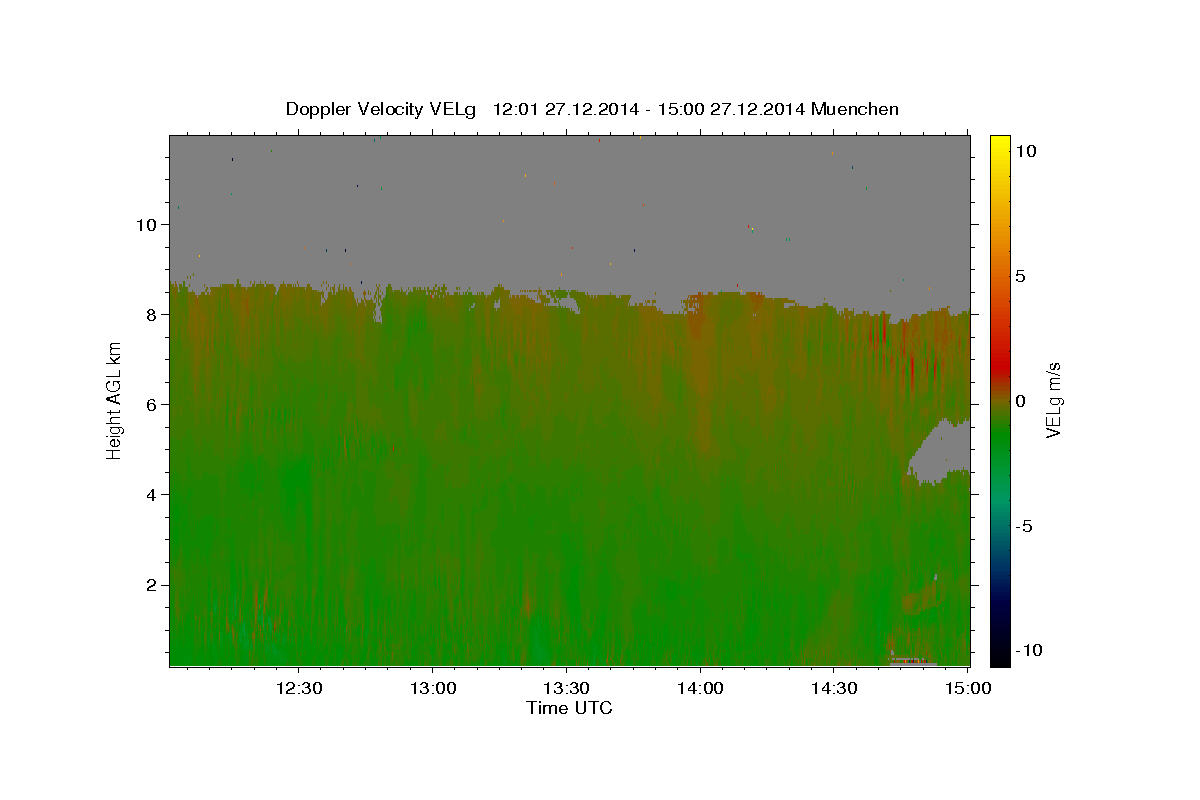Click the start time '12:01 27.12.2014' in the title
This screenshot has width=1200, height=800.
(563, 109)
